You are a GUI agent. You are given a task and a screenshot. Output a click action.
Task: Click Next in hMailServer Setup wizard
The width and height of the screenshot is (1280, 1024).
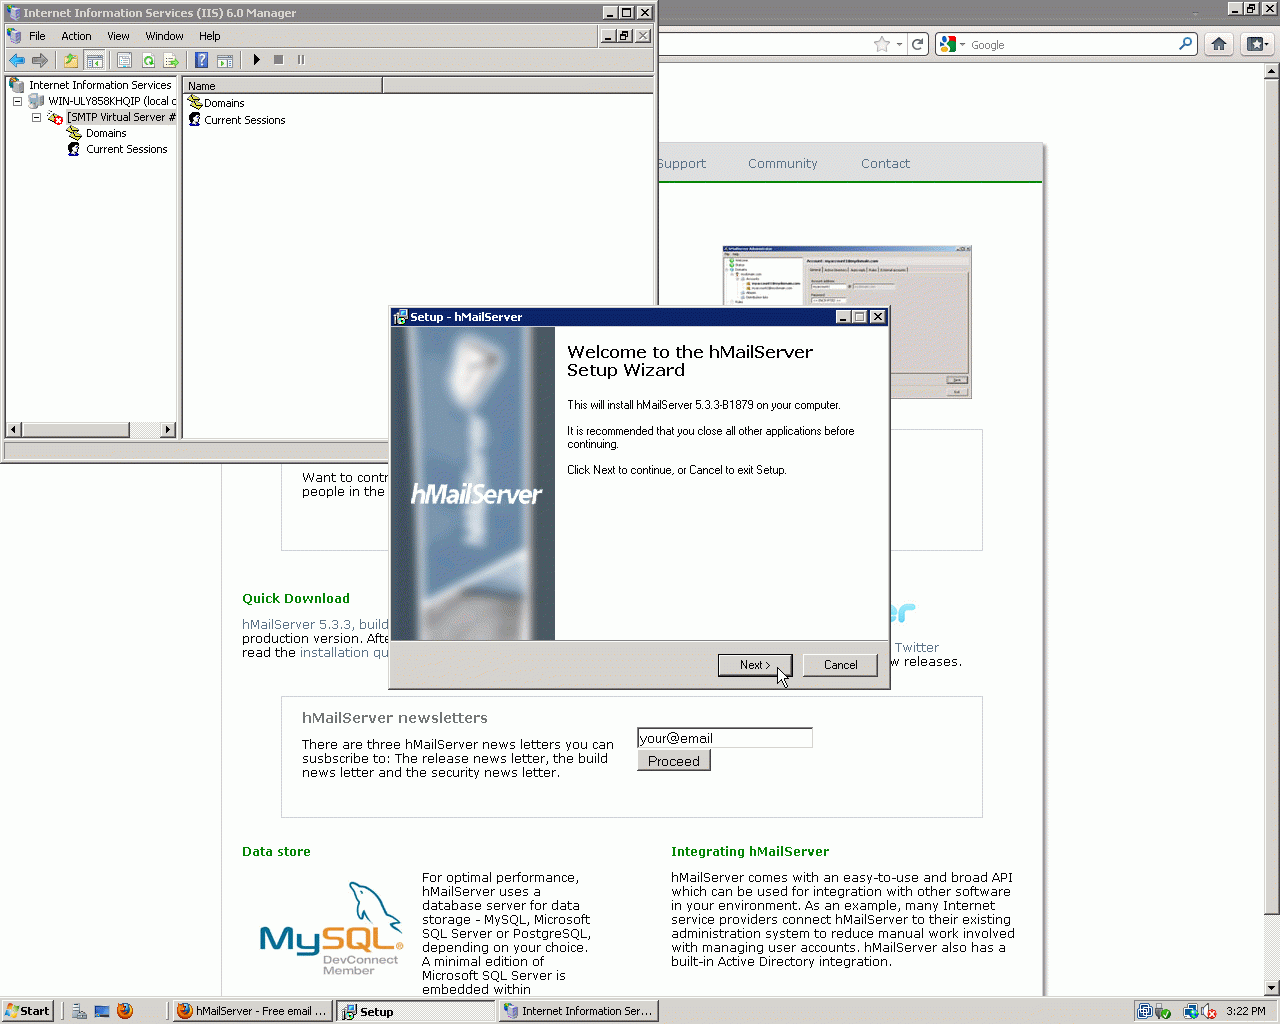click(755, 665)
